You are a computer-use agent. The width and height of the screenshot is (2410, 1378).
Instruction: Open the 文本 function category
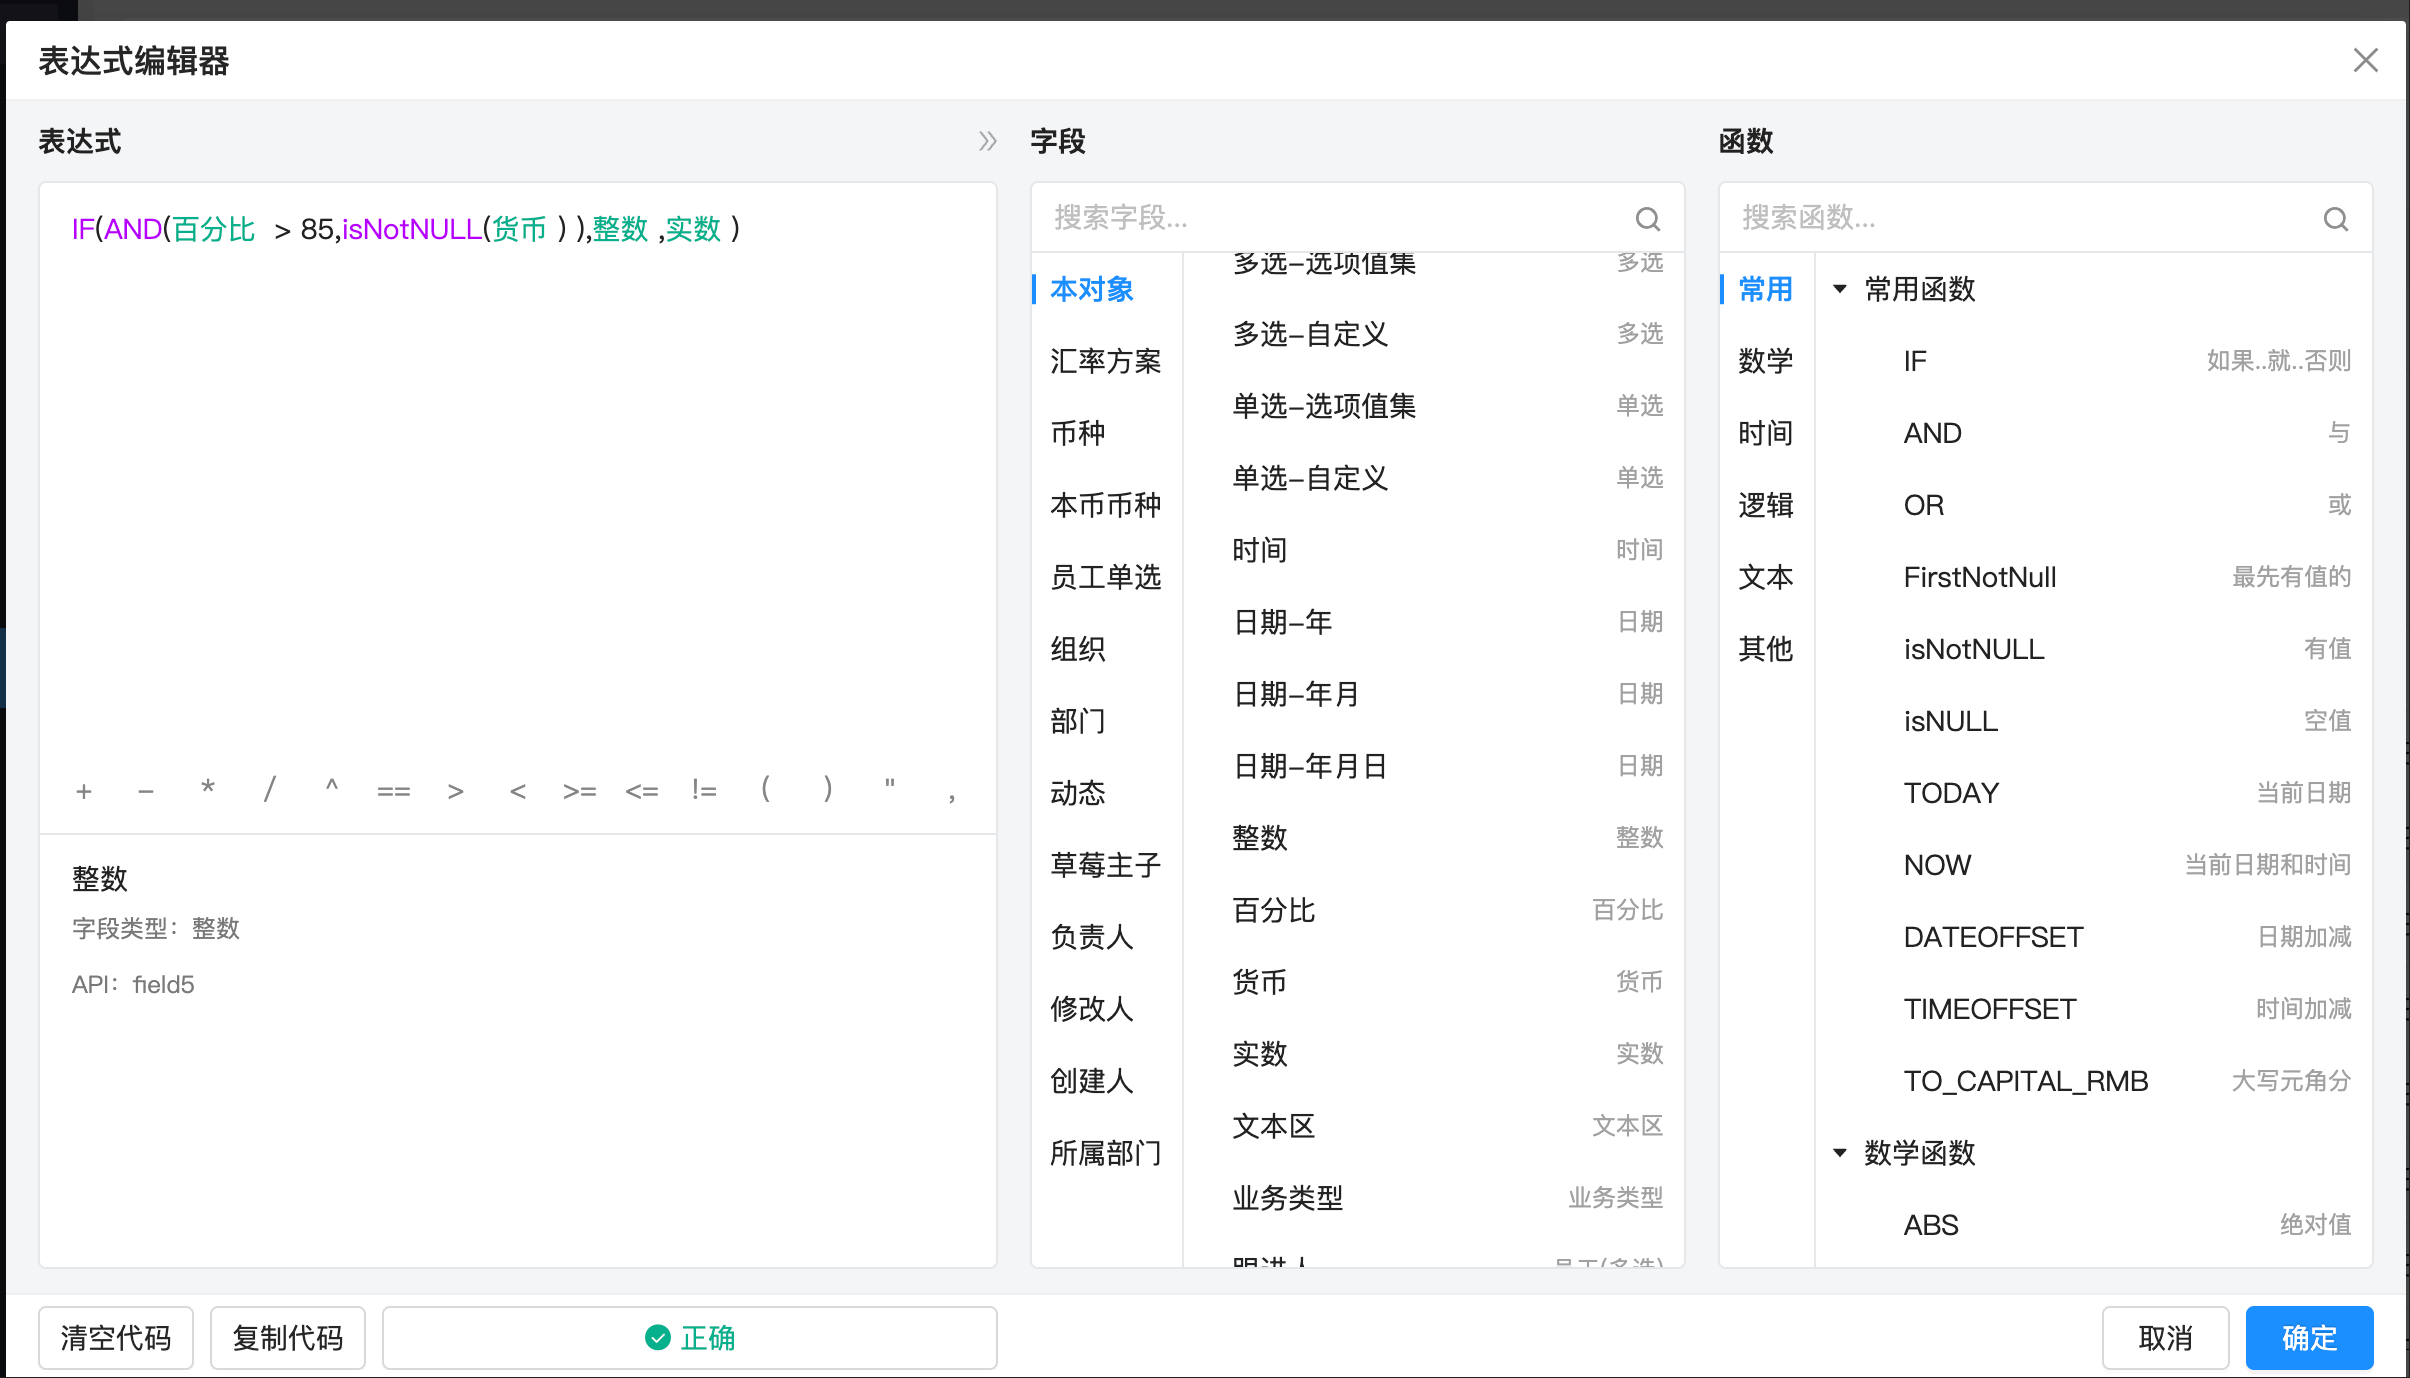(1765, 577)
